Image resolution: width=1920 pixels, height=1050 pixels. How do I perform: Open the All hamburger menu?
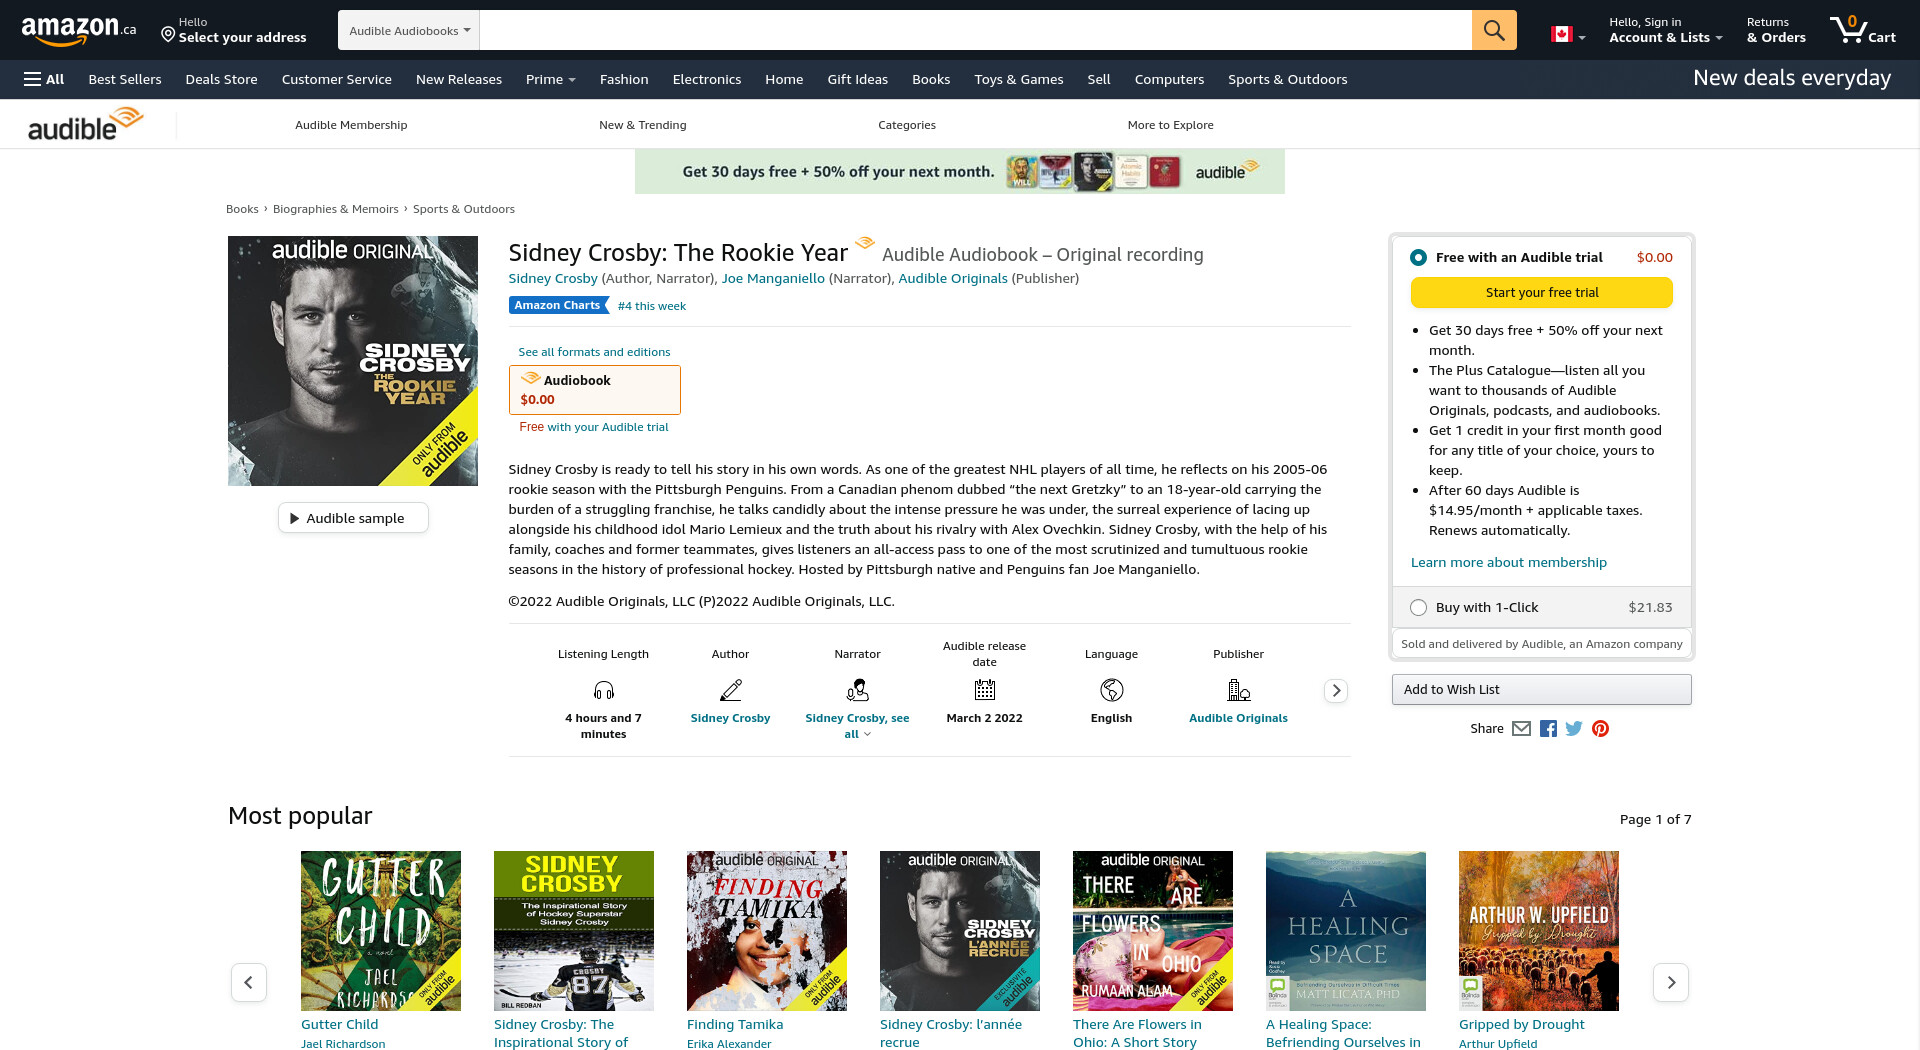point(44,79)
